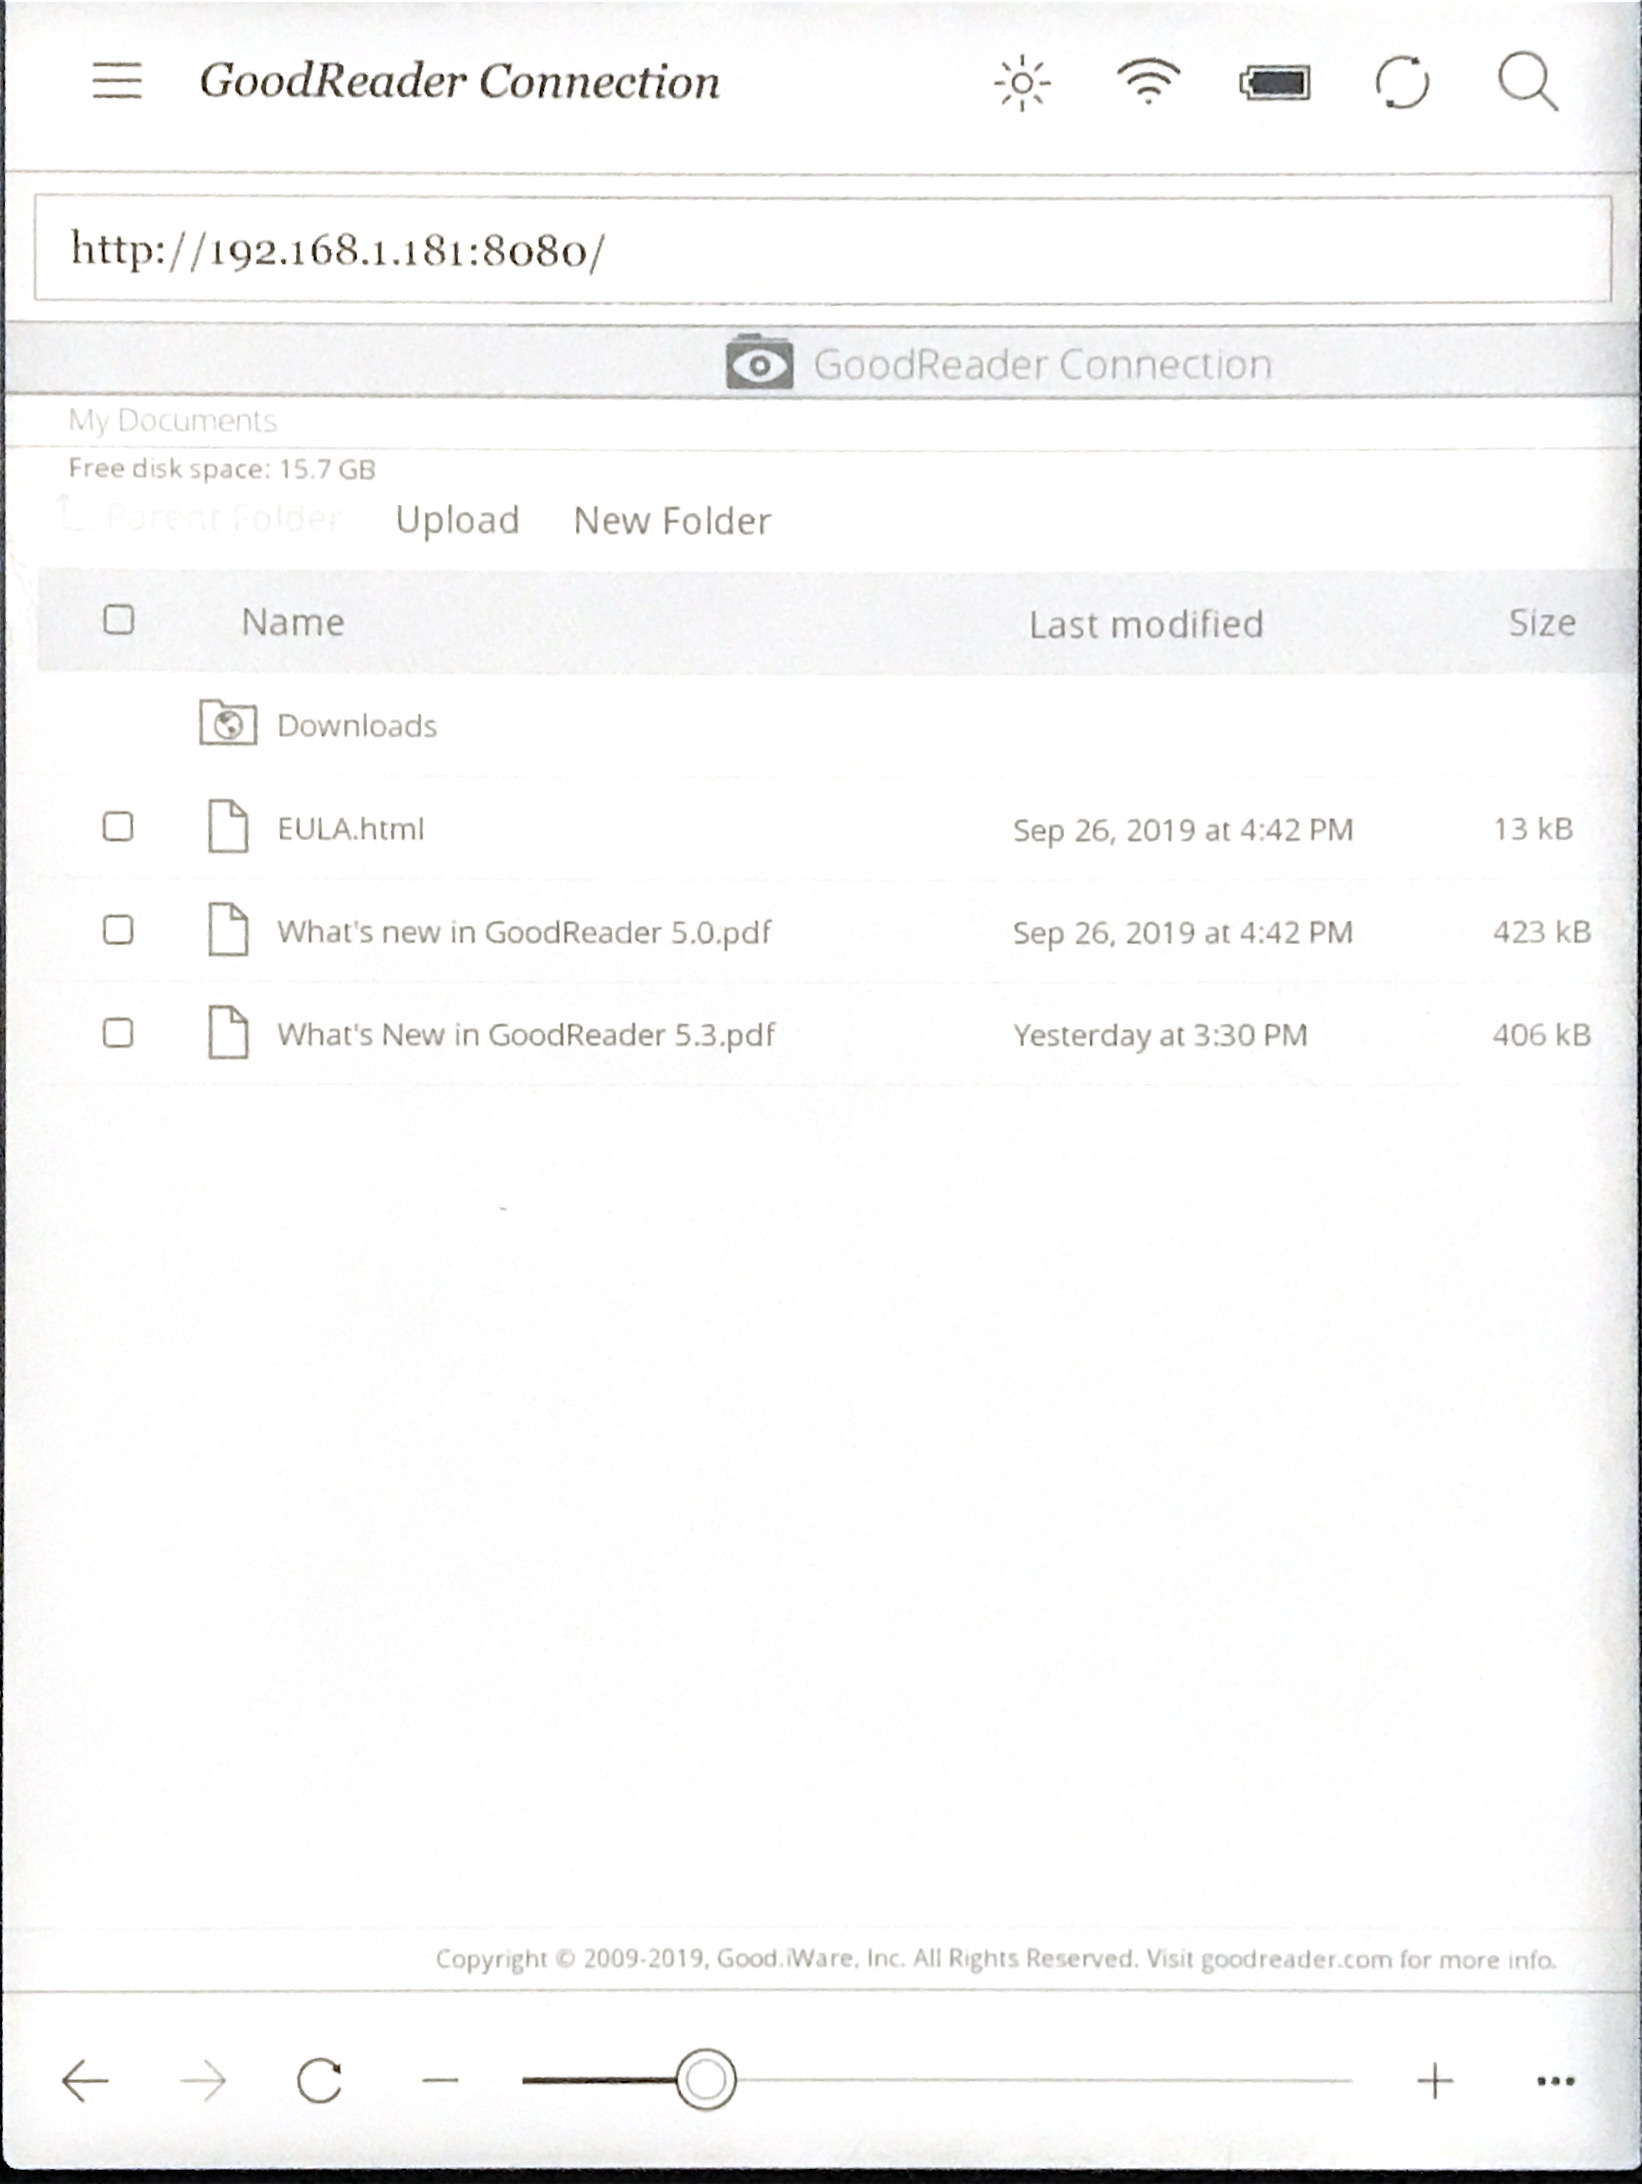Image resolution: width=1642 pixels, height=2184 pixels.
Task: Click the '406 kB' file size
Action: click(1542, 1035)
